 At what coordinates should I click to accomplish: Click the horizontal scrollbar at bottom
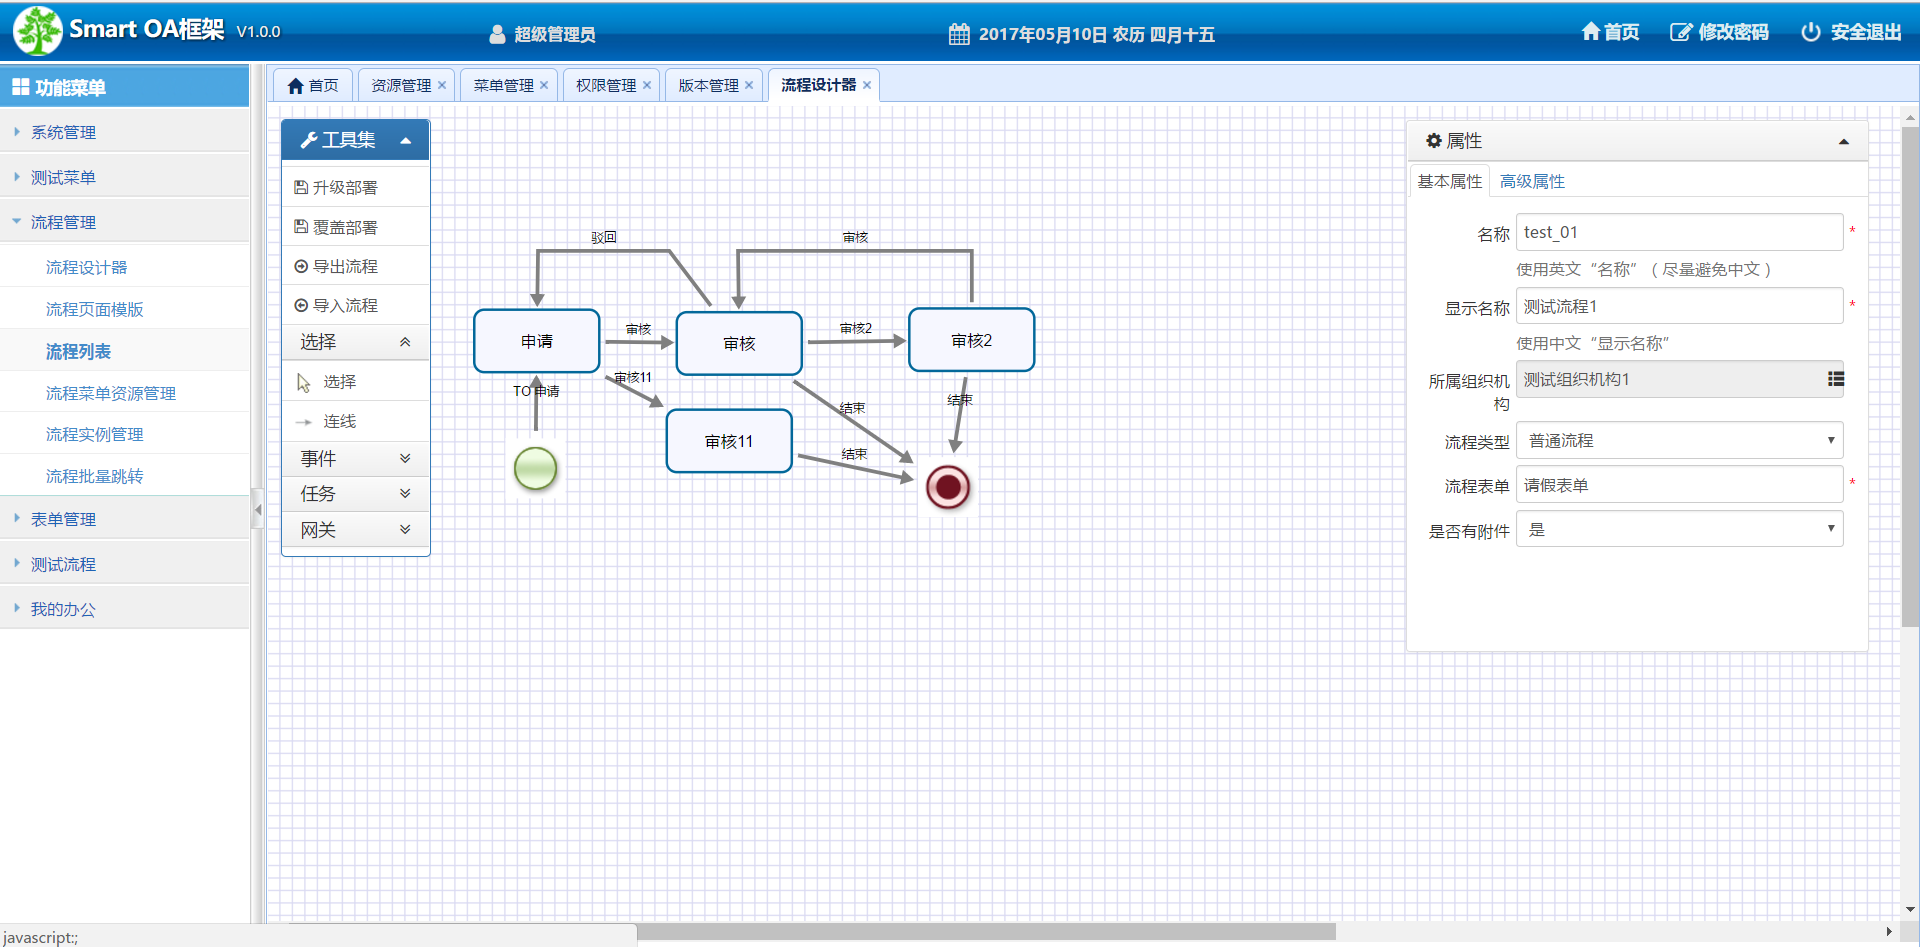985,932
